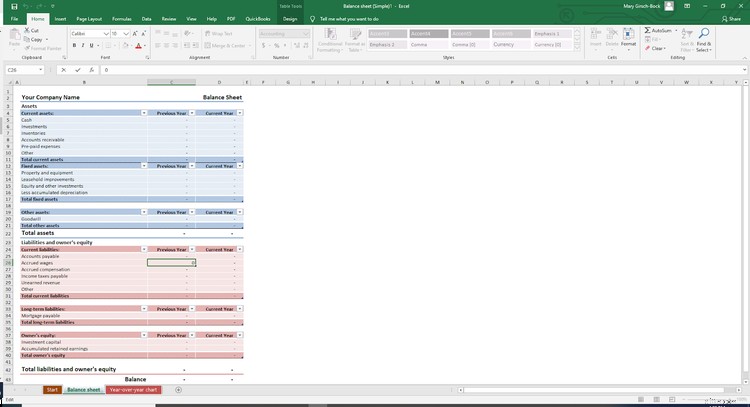Screen dimensions: 750x407
Task: Click the fill color bucket icon
Action: point(125,45)
